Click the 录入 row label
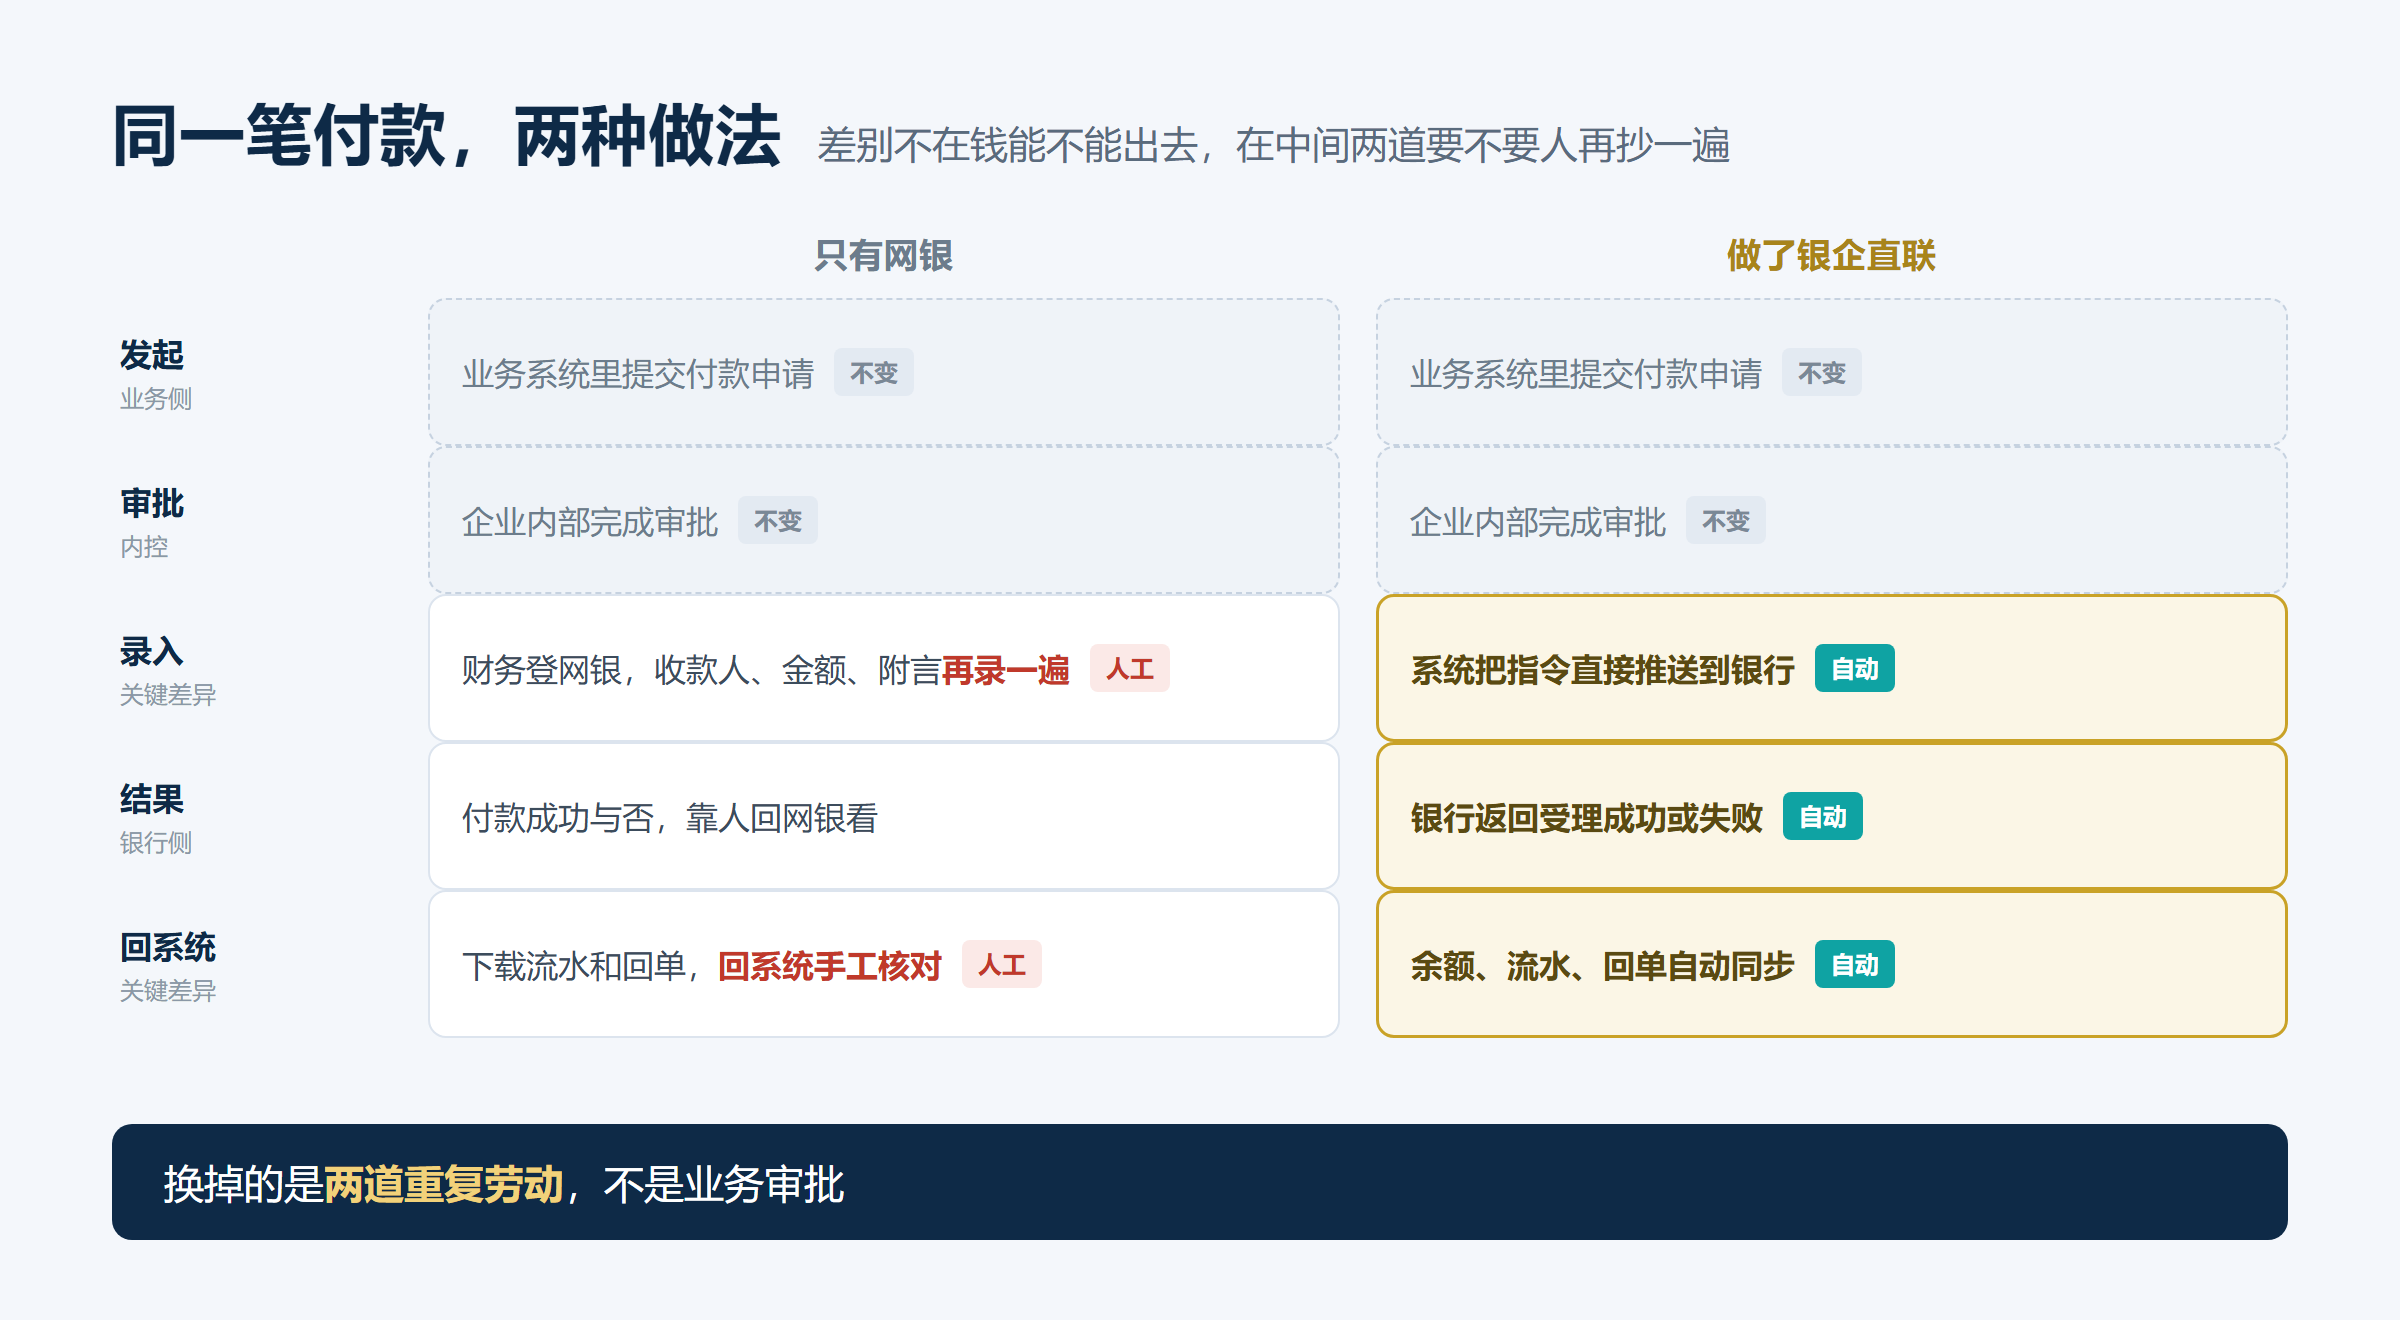Image resolution: width=2400 pixels, height=1320 pixels. coord(152,651)
